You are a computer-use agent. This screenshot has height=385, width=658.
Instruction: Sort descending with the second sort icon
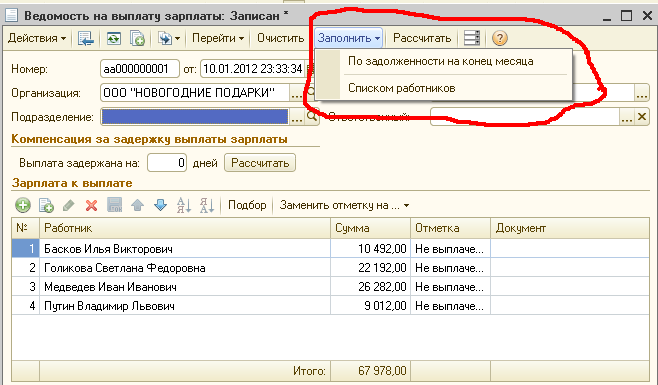207,205
